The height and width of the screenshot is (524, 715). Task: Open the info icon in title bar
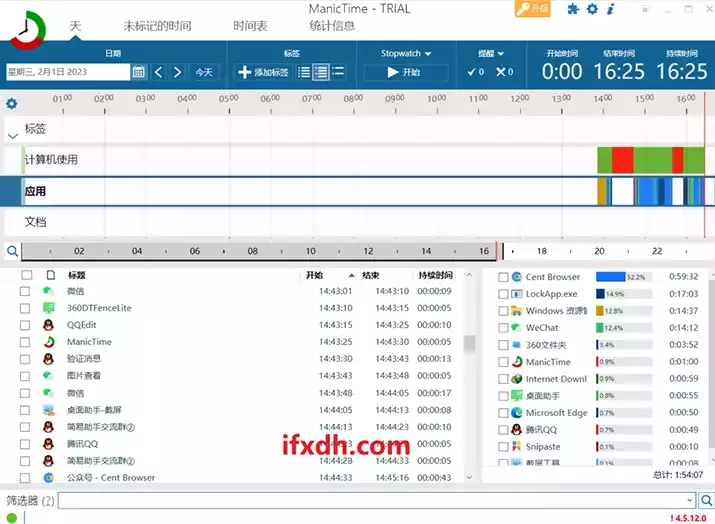[610, 9]
